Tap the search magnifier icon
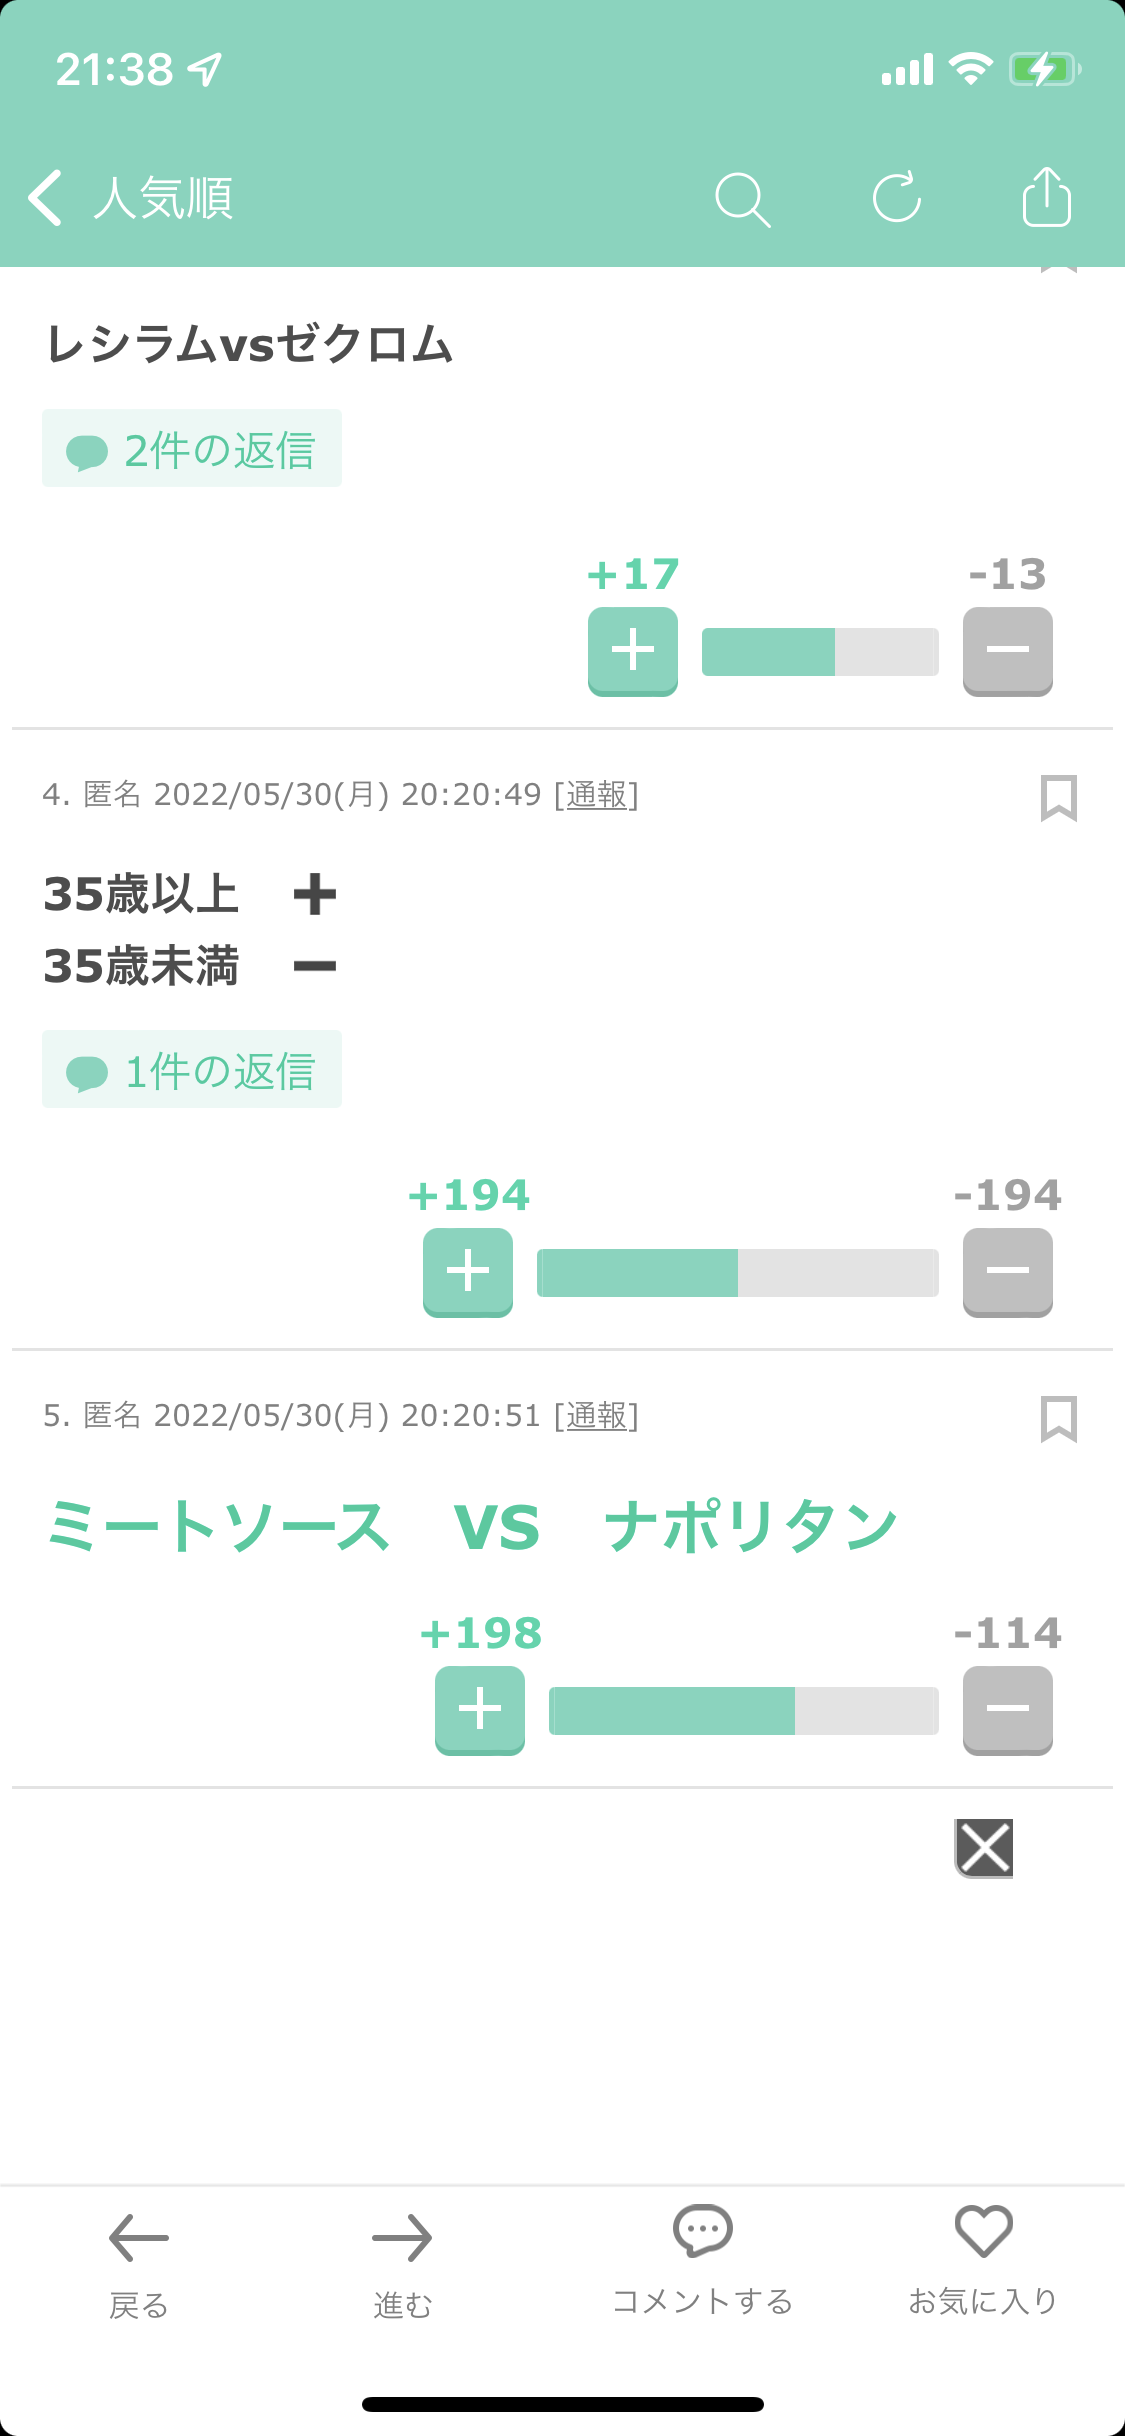This screenshot has height=2436, width=1125. point(743,199)
